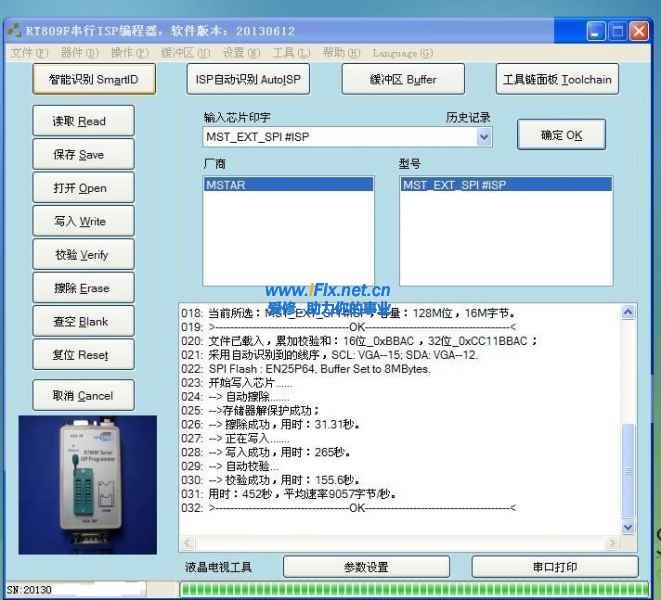The height and width of the screenshot is (600, 661).
Task: Click the chip marking input field
Action: coord(340,137)
